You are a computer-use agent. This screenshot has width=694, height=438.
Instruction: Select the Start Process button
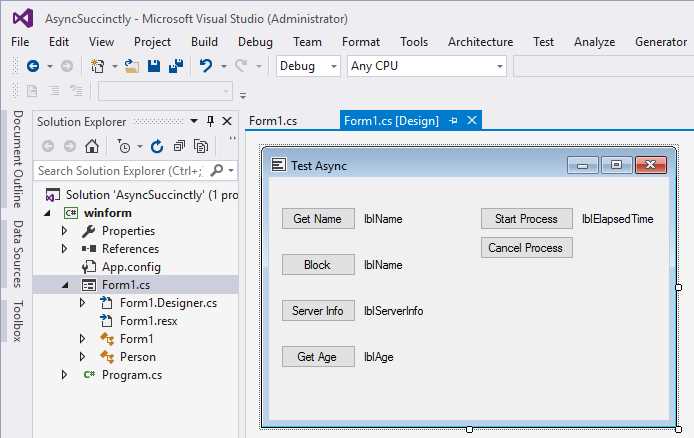pos(527,219)
